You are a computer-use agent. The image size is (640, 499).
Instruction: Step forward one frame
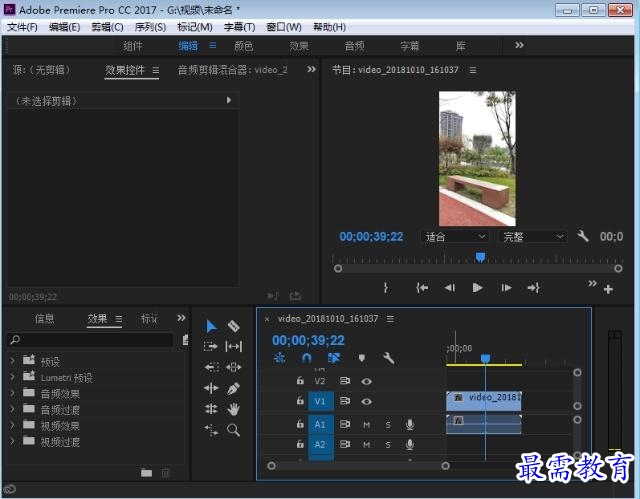click(506, 288)
